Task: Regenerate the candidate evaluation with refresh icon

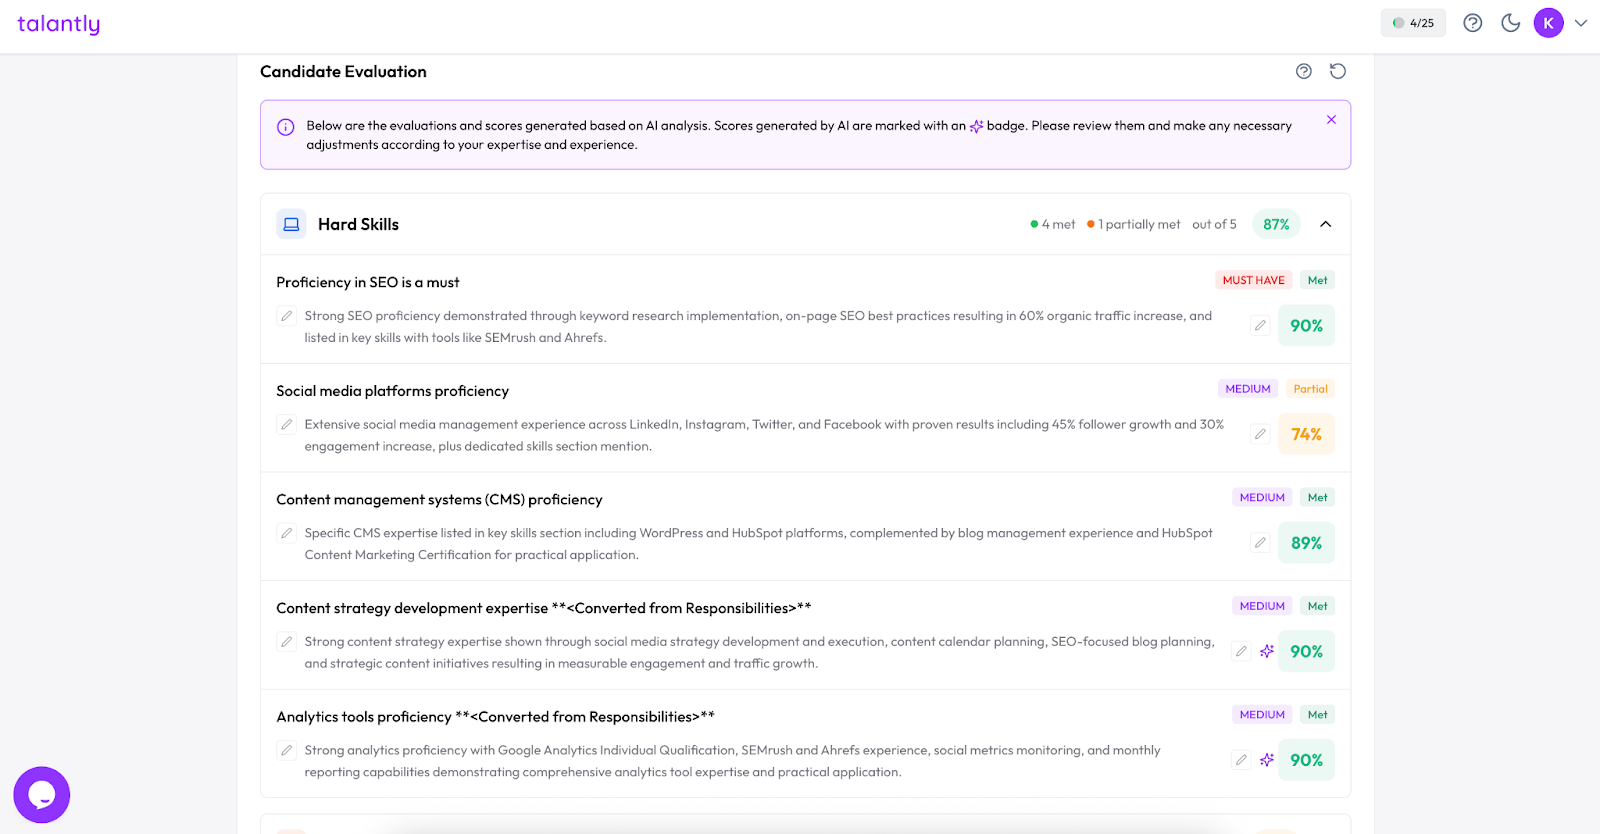Action: coord(1337,71)
